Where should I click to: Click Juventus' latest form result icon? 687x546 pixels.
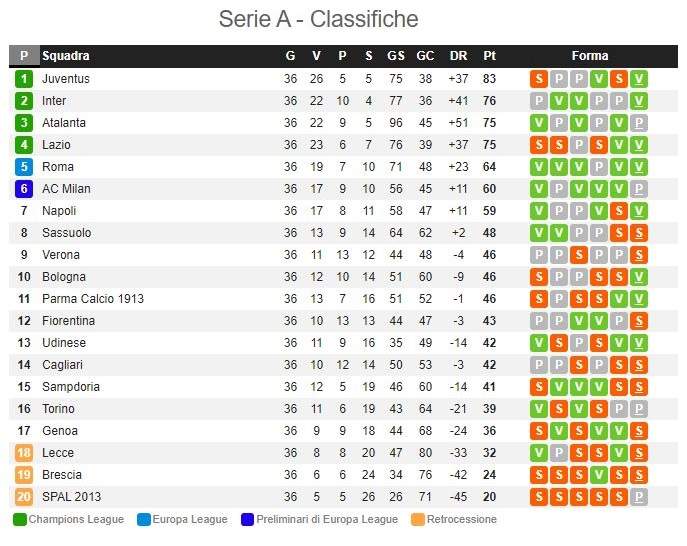639,79
